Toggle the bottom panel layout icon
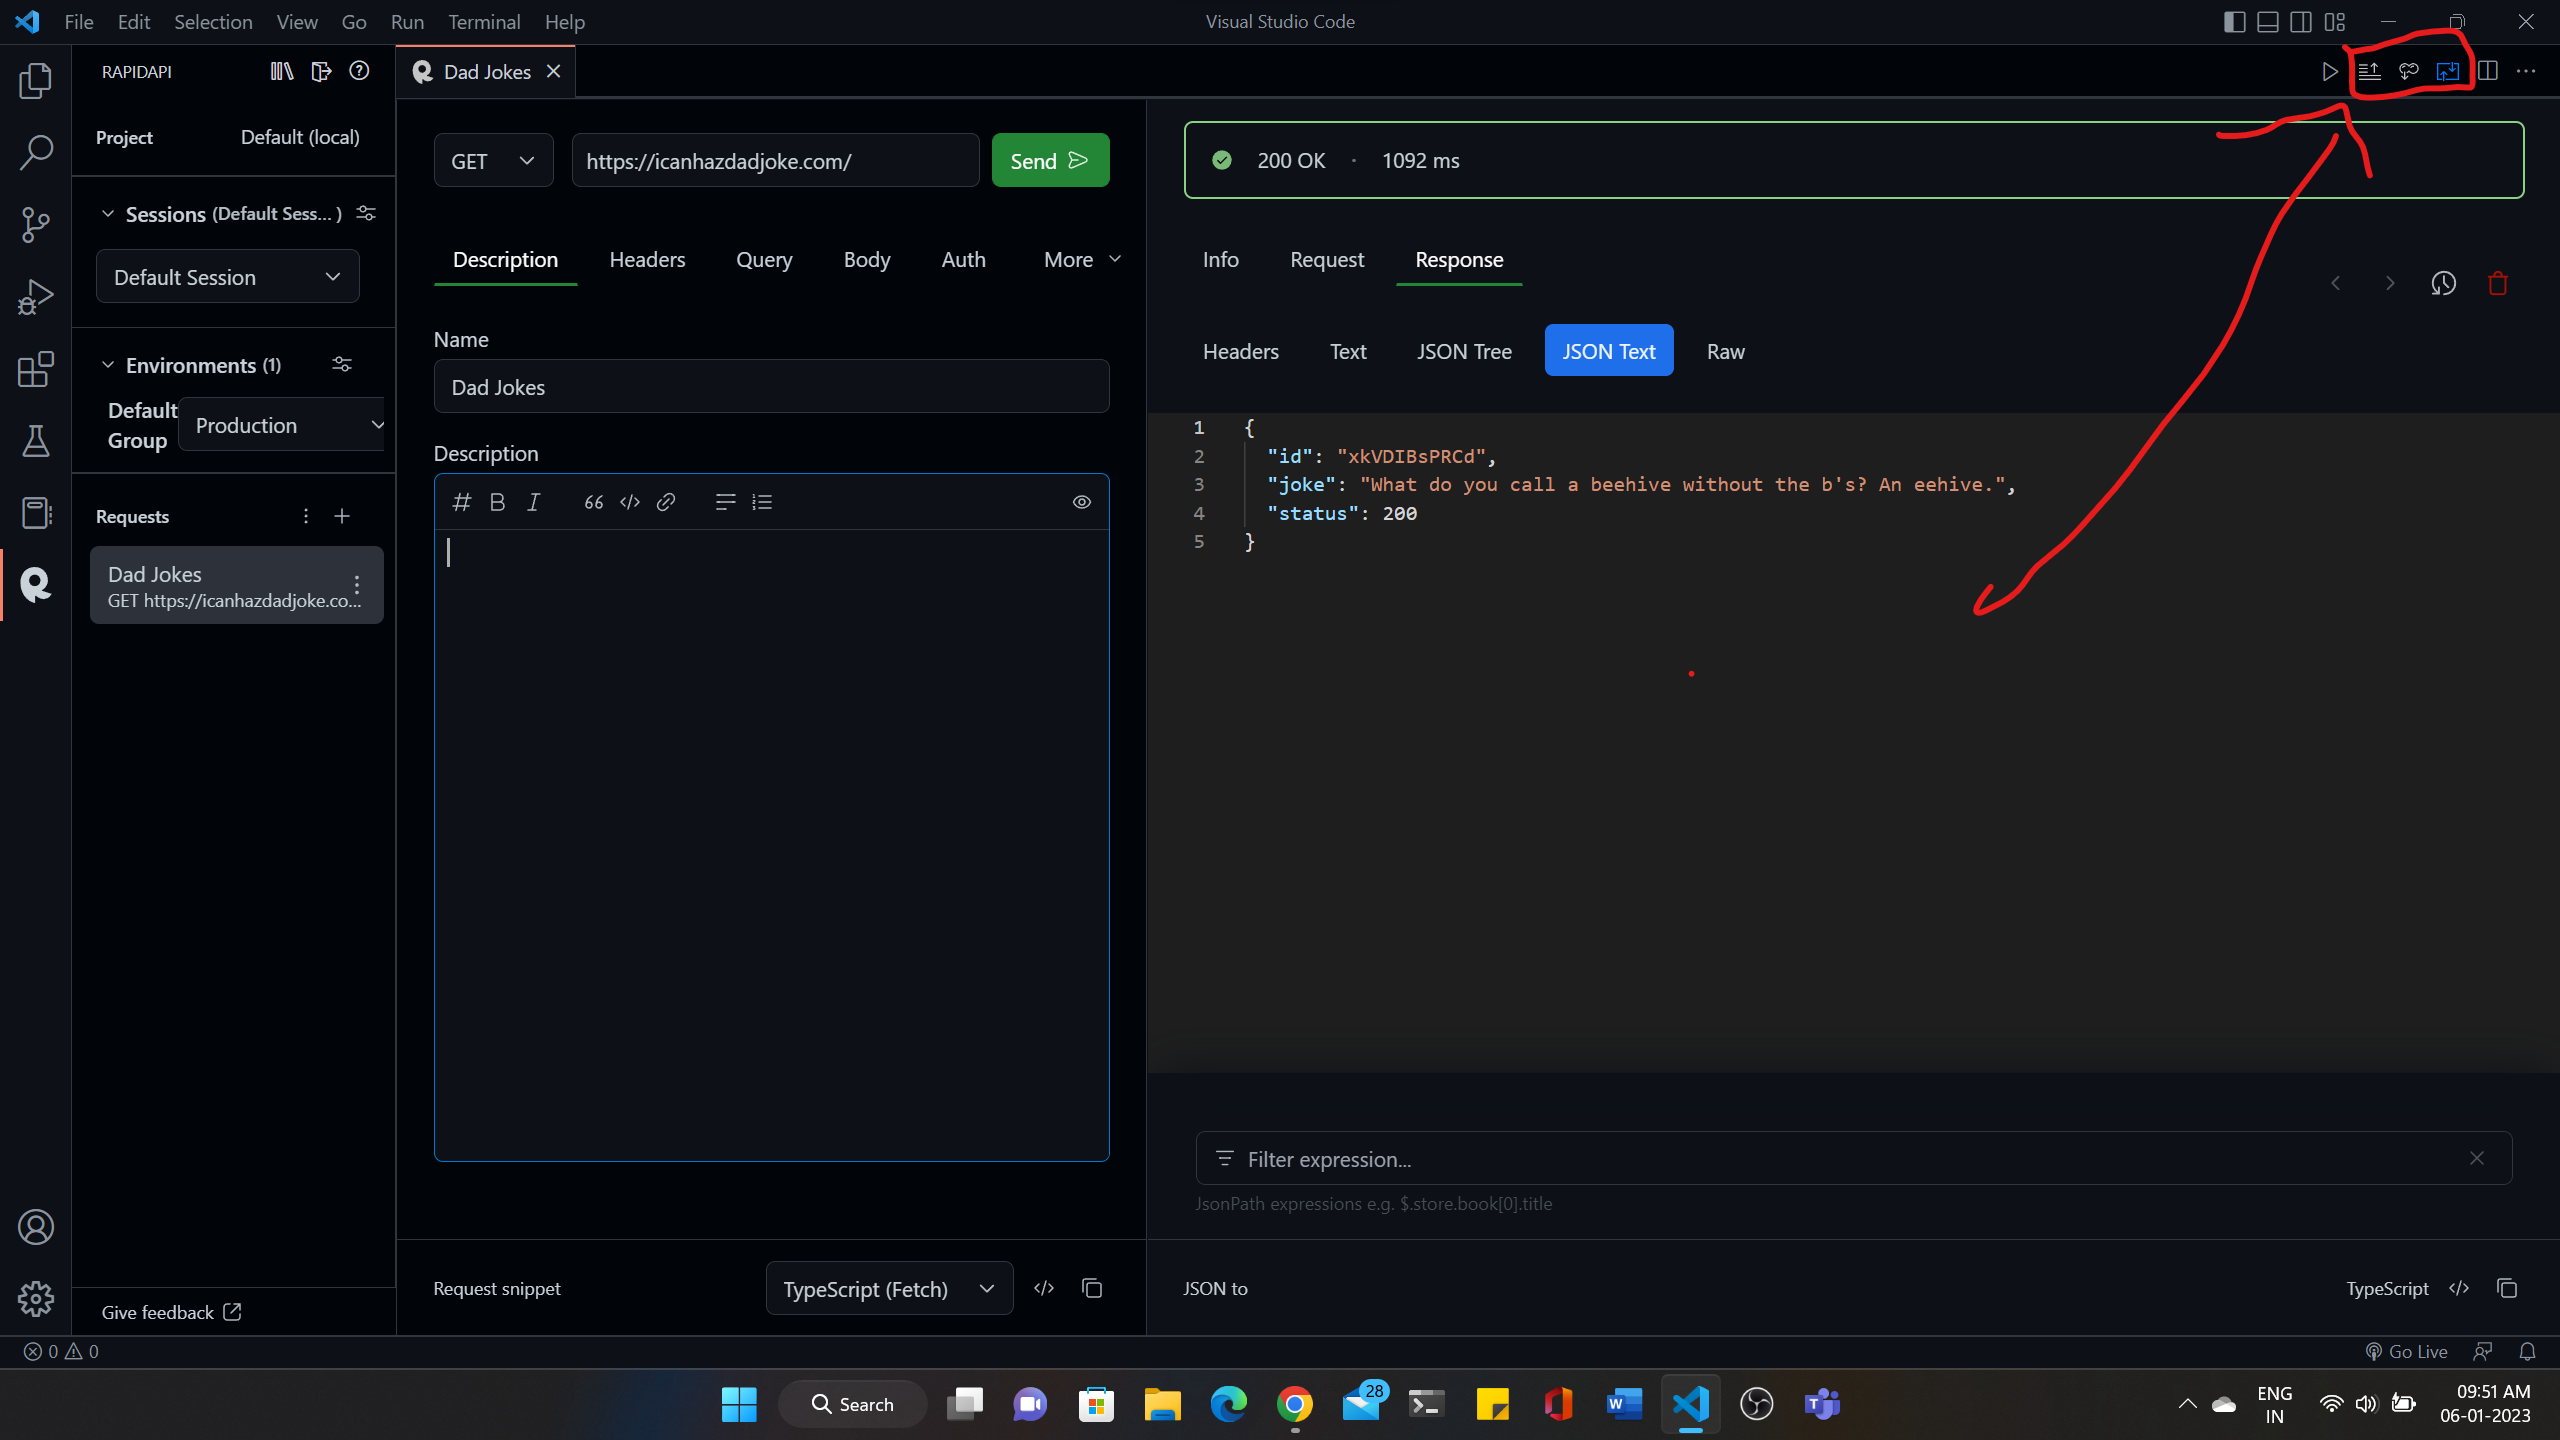Viewport: 2560px width, 1440px height. point(2268,22)
